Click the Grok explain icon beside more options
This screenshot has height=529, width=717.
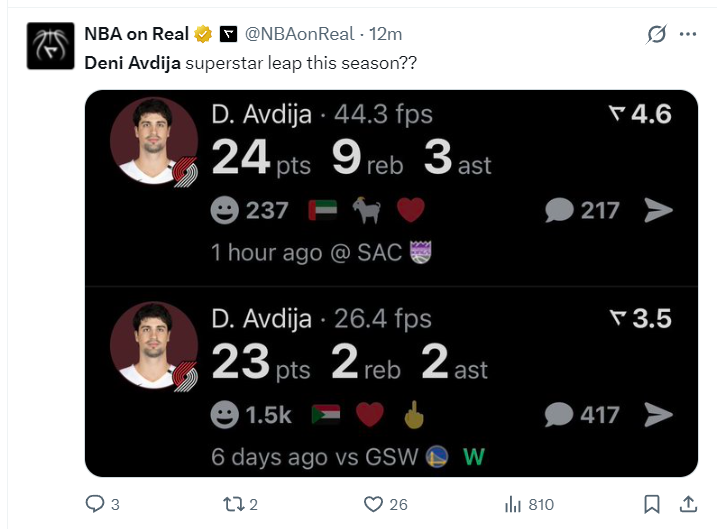(657, 34)
